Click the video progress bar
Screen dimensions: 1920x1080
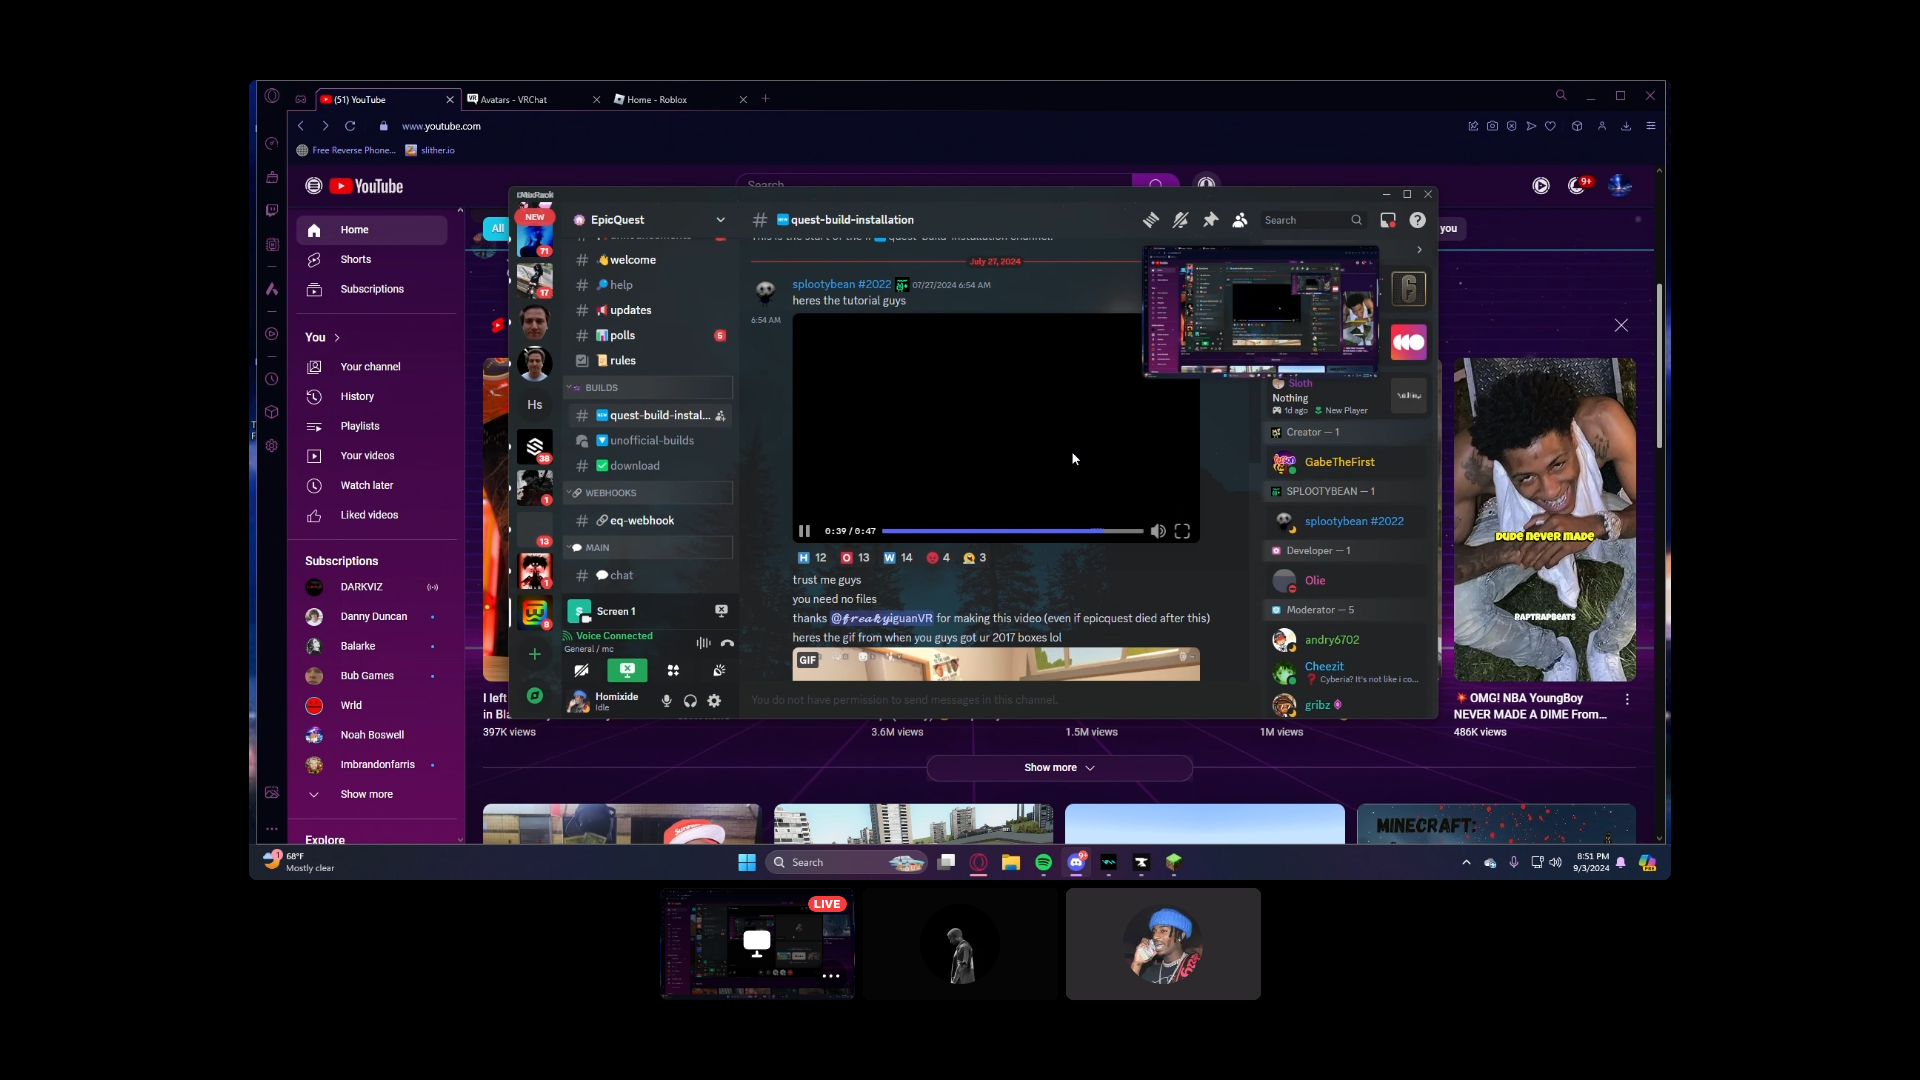coord(1011,531)
